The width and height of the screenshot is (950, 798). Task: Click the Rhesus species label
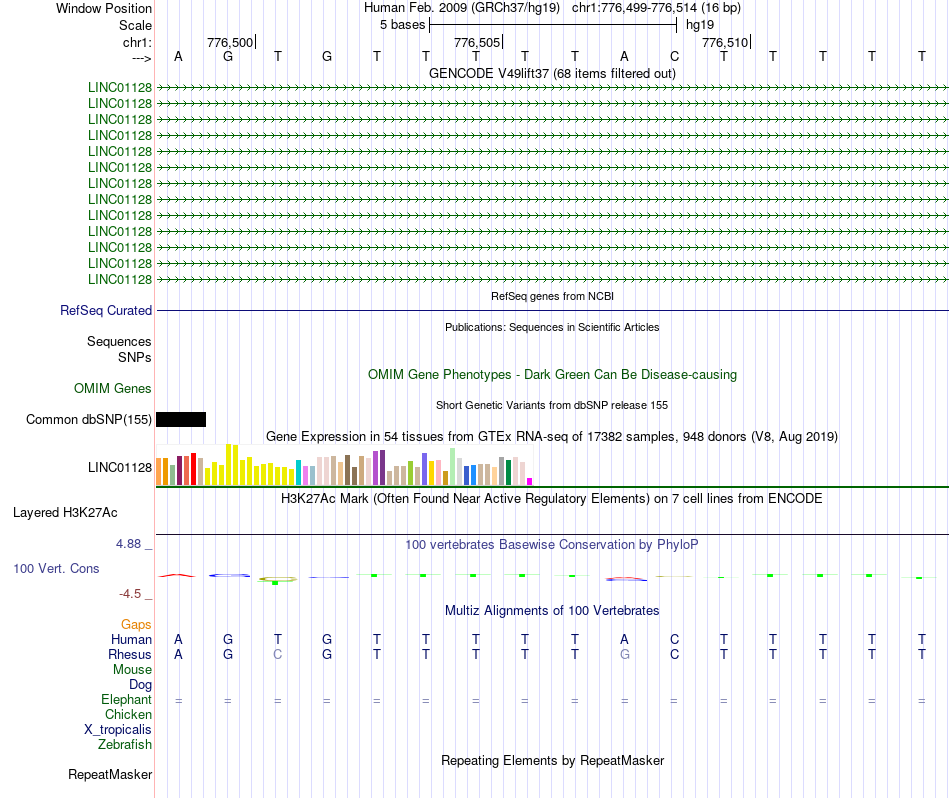[x=130, y=654]
